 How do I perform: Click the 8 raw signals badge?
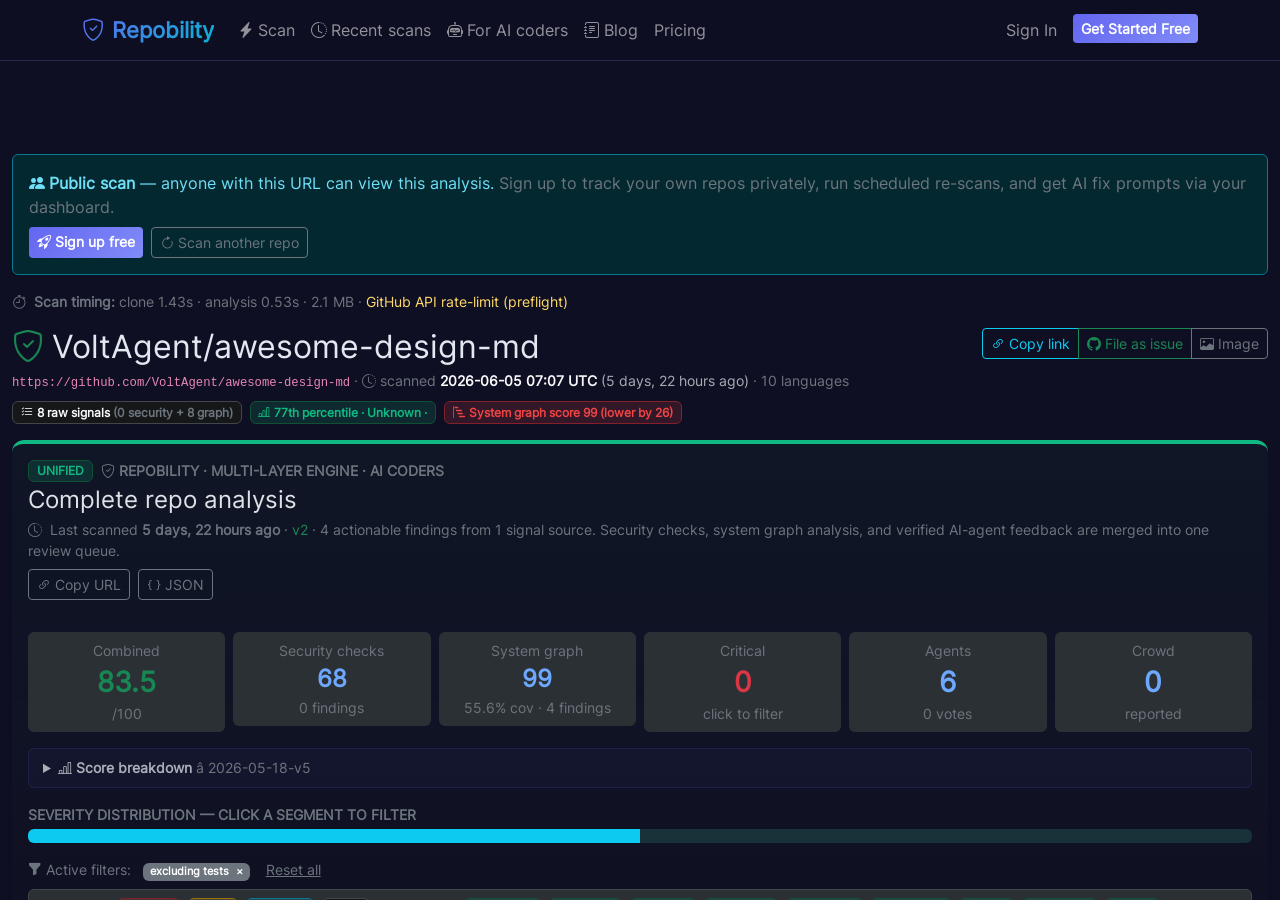(127, 412)
